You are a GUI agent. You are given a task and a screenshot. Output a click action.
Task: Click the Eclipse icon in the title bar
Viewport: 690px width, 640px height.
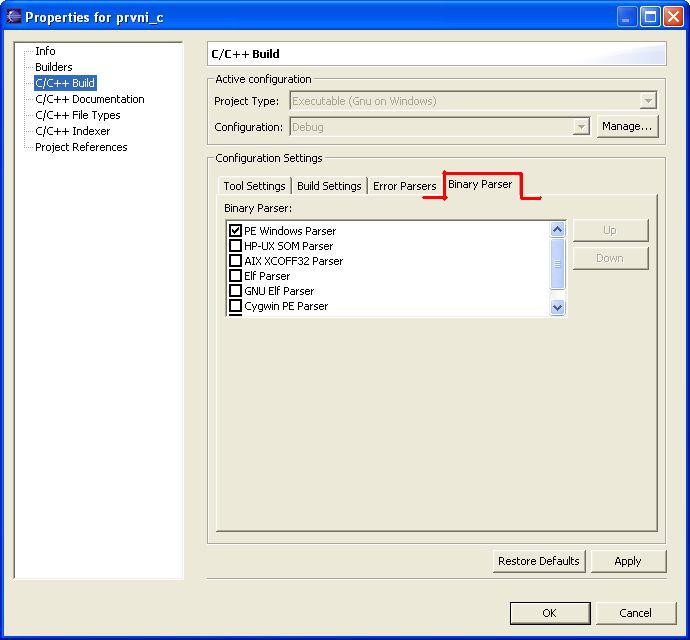14,17
